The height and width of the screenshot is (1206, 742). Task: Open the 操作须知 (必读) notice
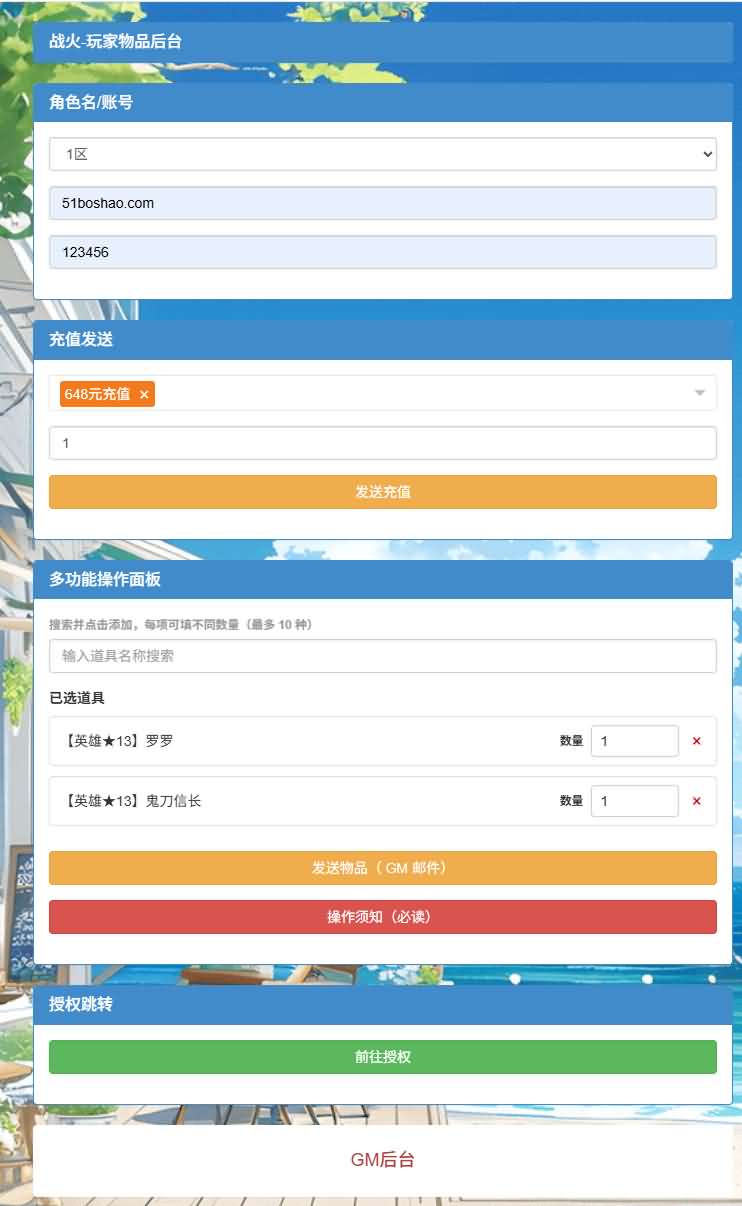click(383, 917)
